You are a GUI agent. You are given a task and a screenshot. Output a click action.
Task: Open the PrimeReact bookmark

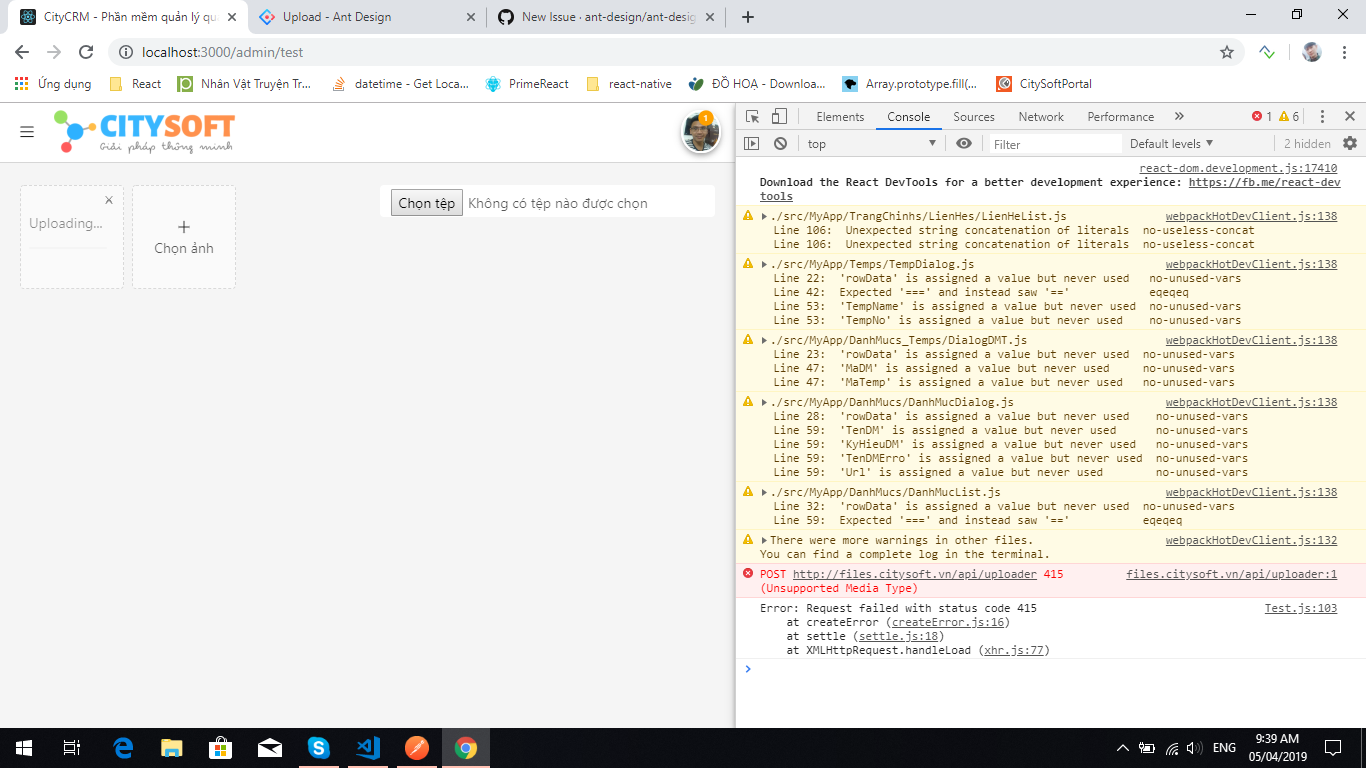(x=526, y=84)
